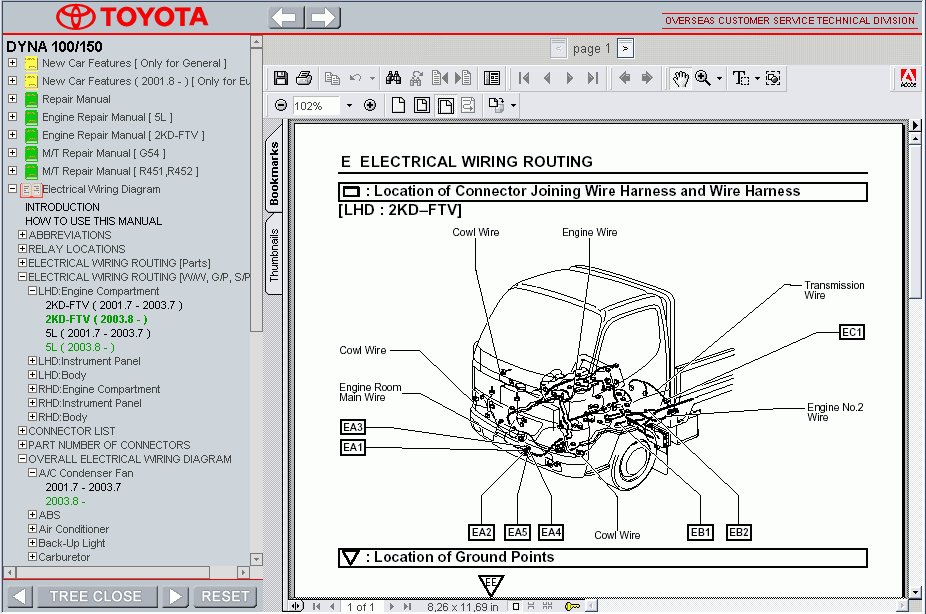Expand the ABBREVIATIONS tree node
926x614 pixels.
coord(22,235)
